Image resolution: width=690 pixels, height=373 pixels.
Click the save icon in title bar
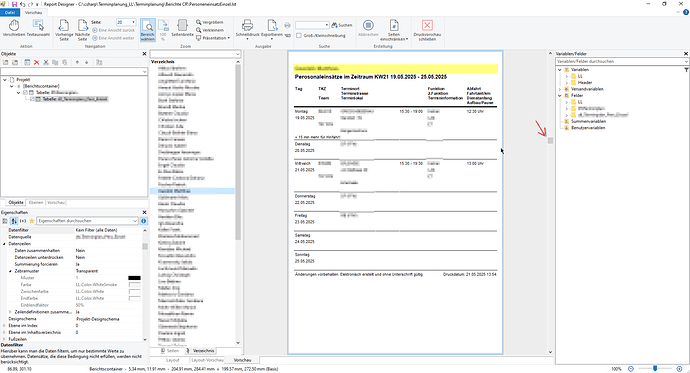[14, 4]
